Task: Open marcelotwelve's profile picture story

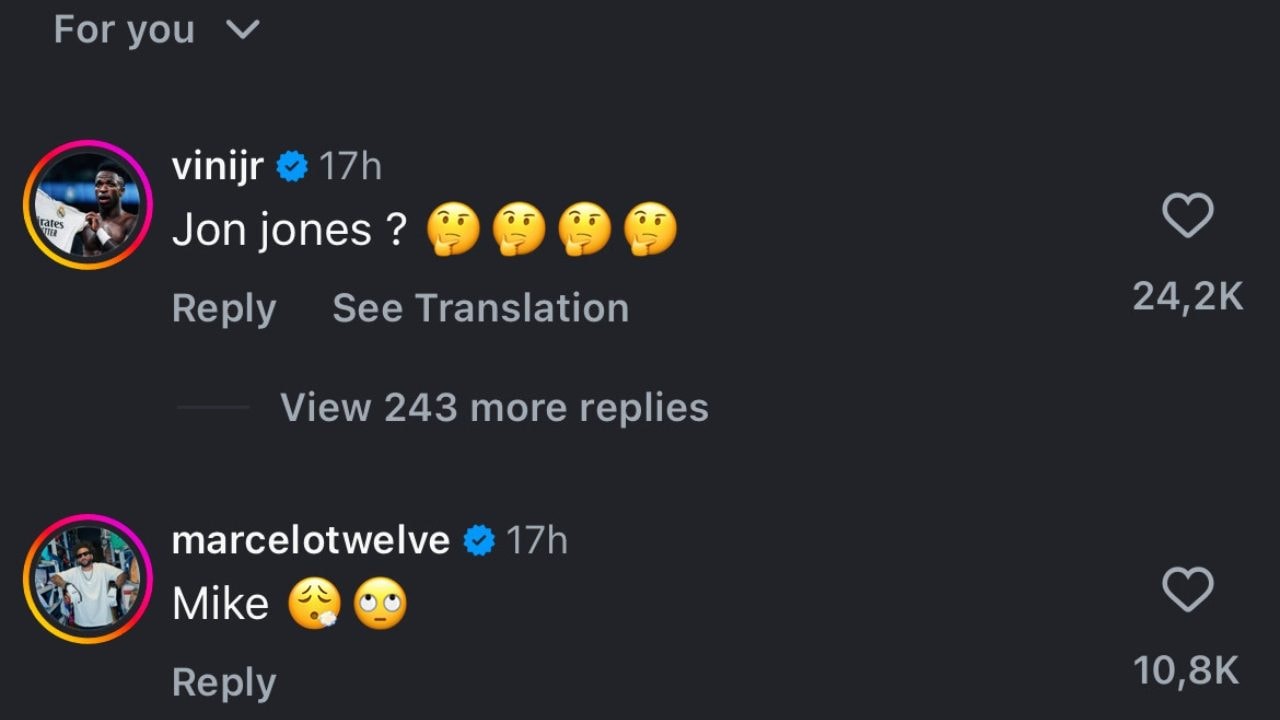Action: click(x=87, y=578)
